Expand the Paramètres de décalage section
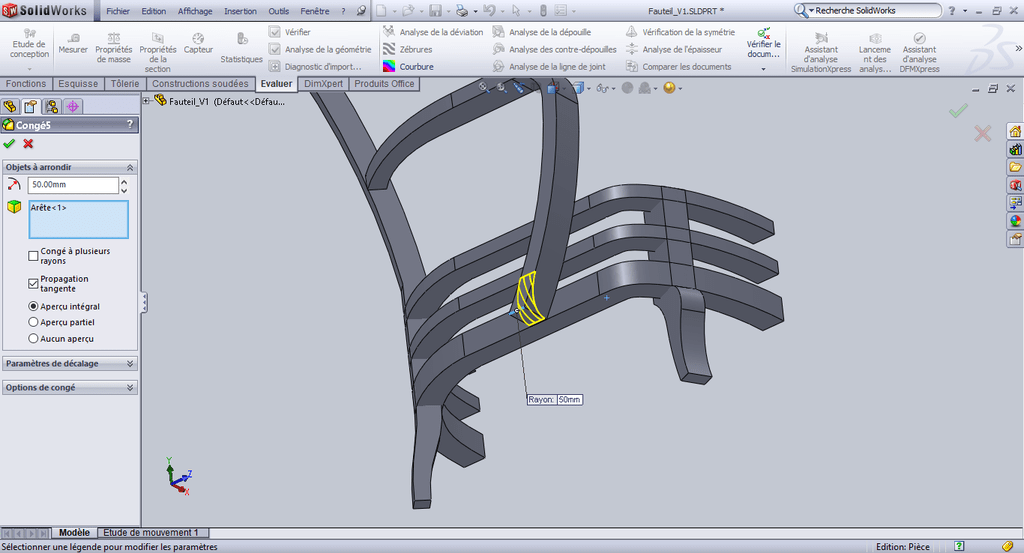This screenshot has width=1024, height=553. (x=130, y=364)
